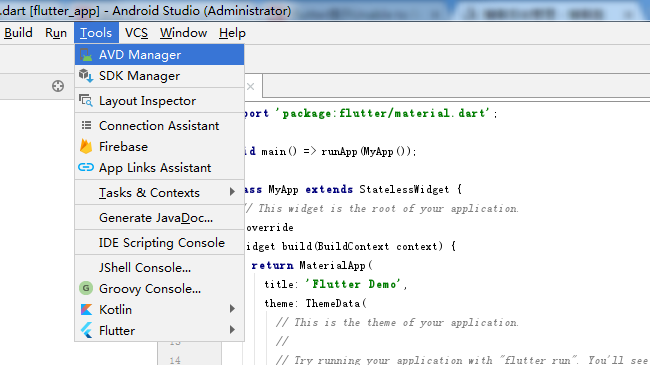This screenshot has width=650, height=365.
Task: Click the Connection Assistant list icon
Action: (x=86, y=125)
